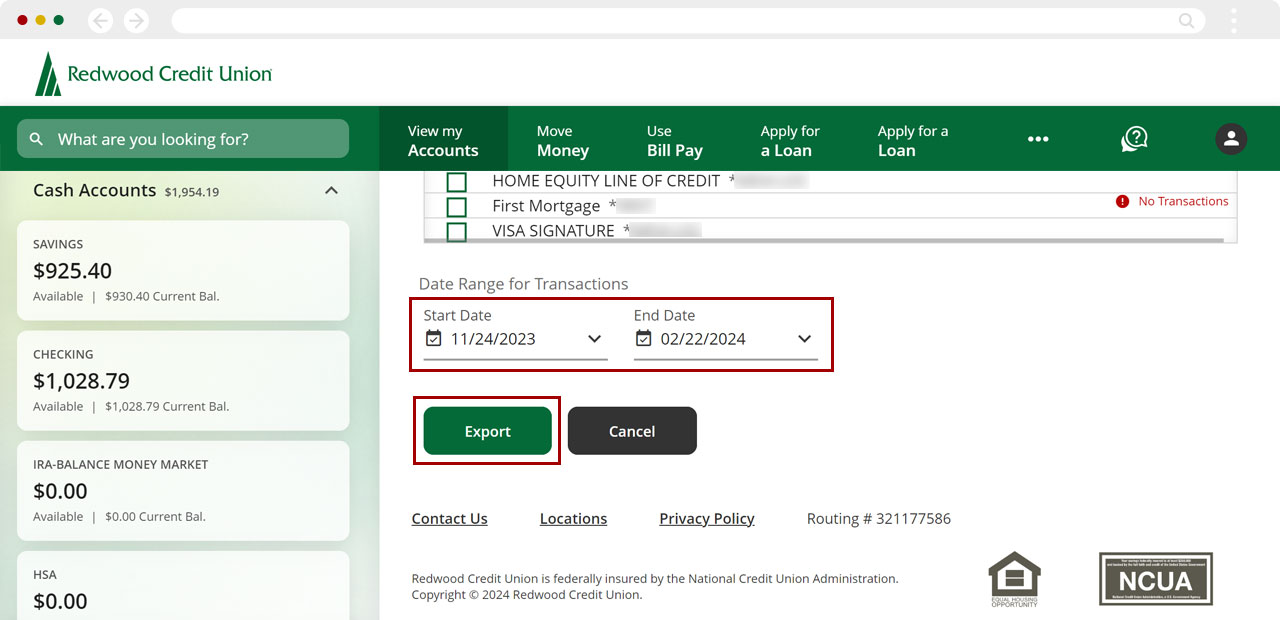The width and height of the screenshot is (1280, 620).
Task: Select the SAVINGS account card
Action: (x=183, y=270)
